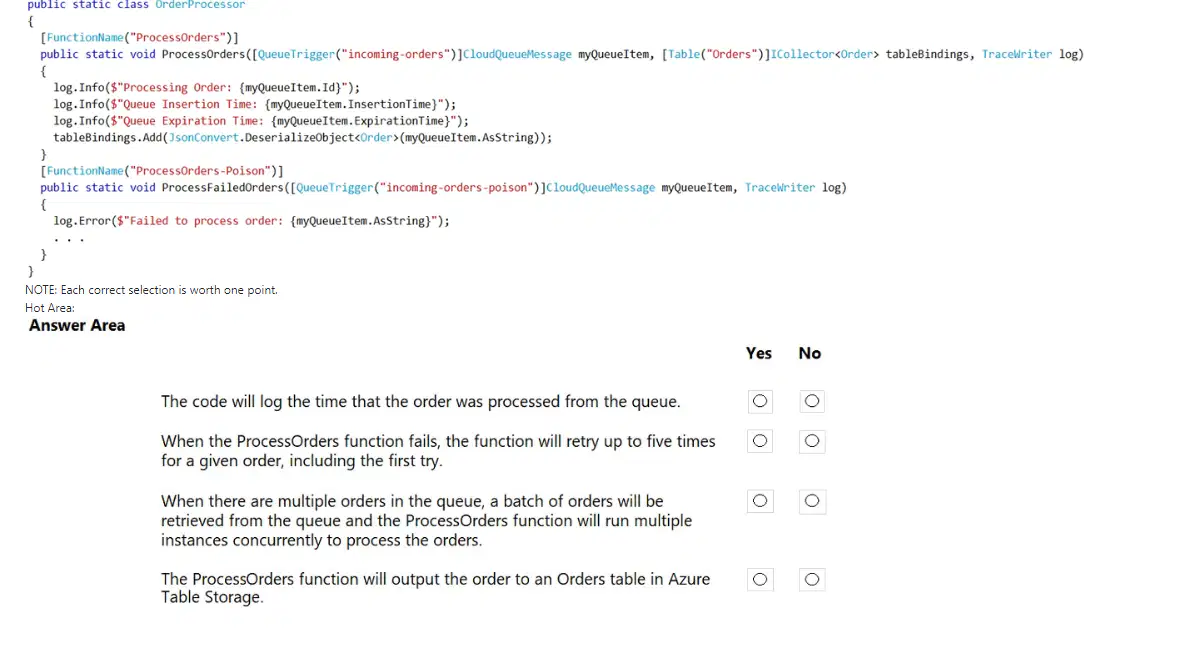Select Yes for batch orders running concurrently
The image size is (1178, 658).
pos(760,501)
